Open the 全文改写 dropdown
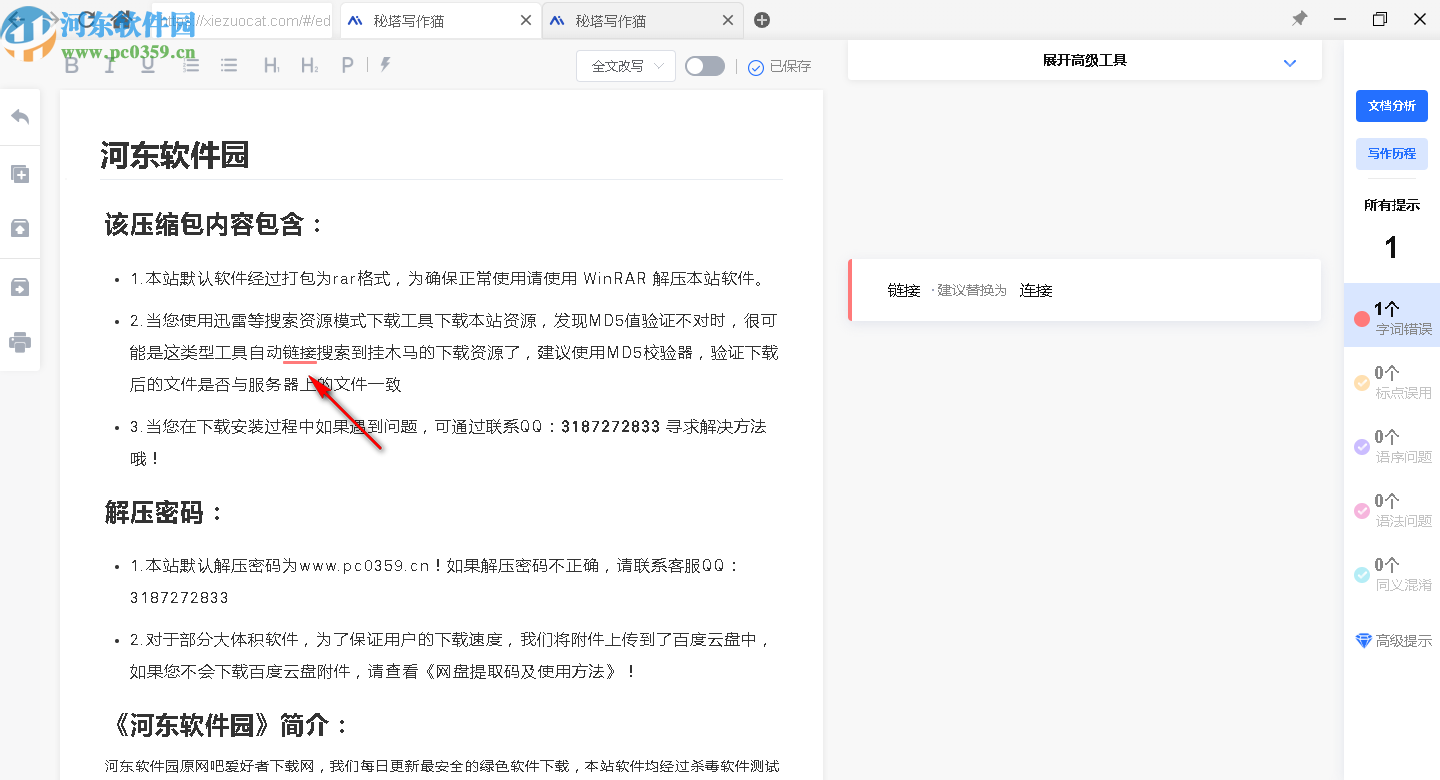This screenshot has width=1440, height=780. pyautogui.click(x=626, y=66)
